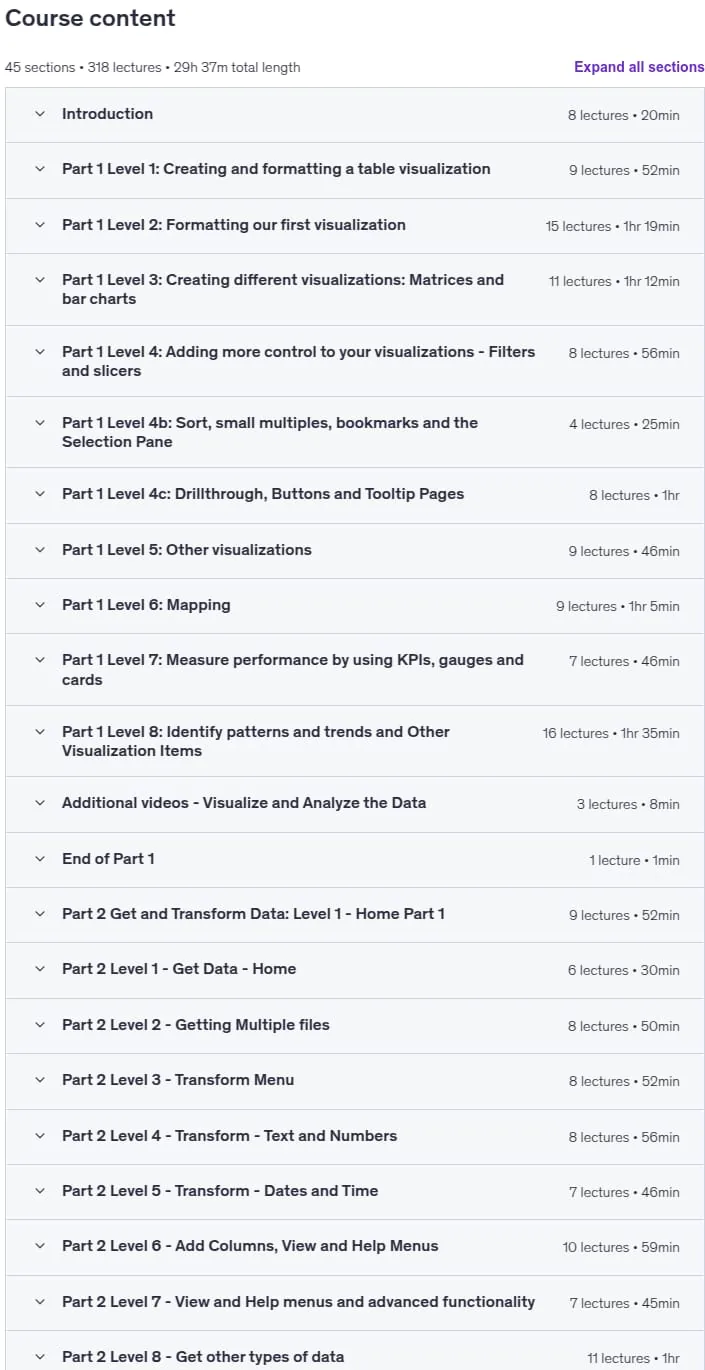Click the Expand all sections link
This screenshot has width=705, height=1370.
(639, 67)
